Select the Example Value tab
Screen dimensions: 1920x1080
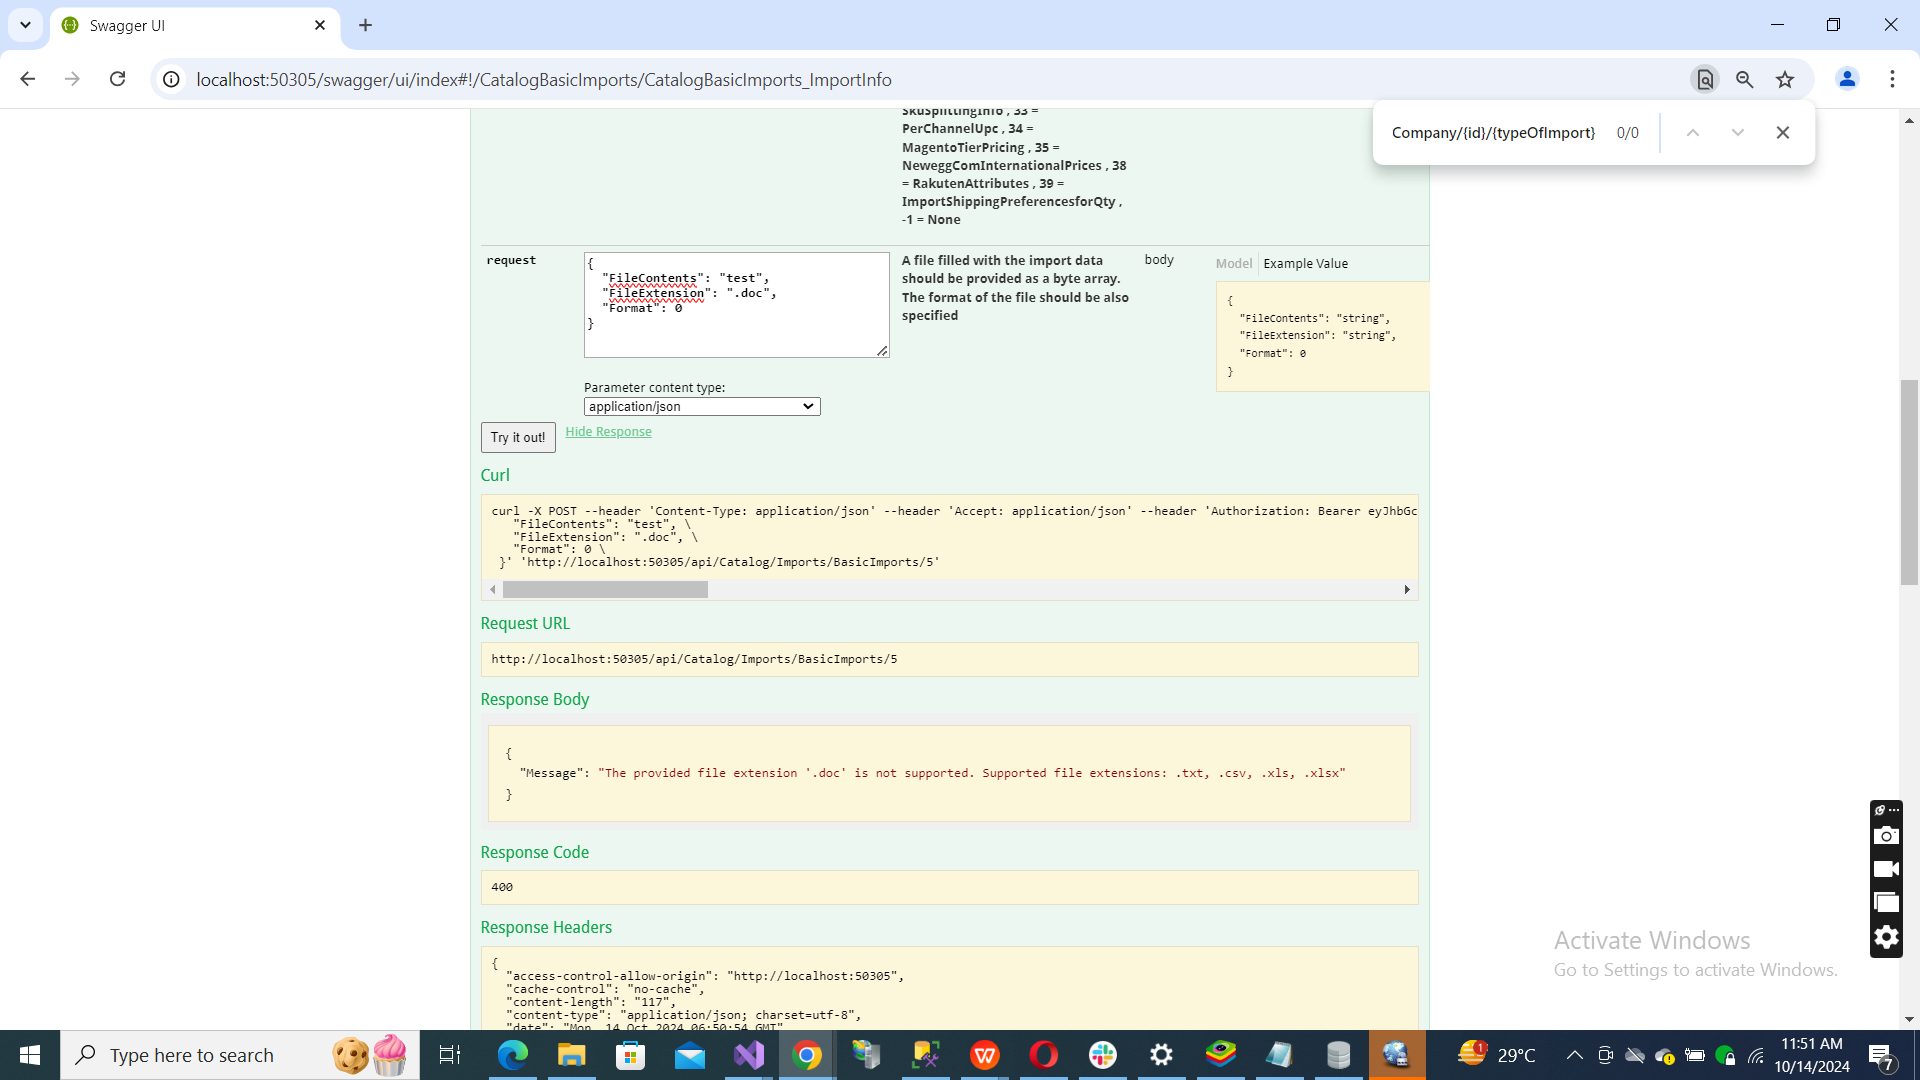pos(1305,264)
